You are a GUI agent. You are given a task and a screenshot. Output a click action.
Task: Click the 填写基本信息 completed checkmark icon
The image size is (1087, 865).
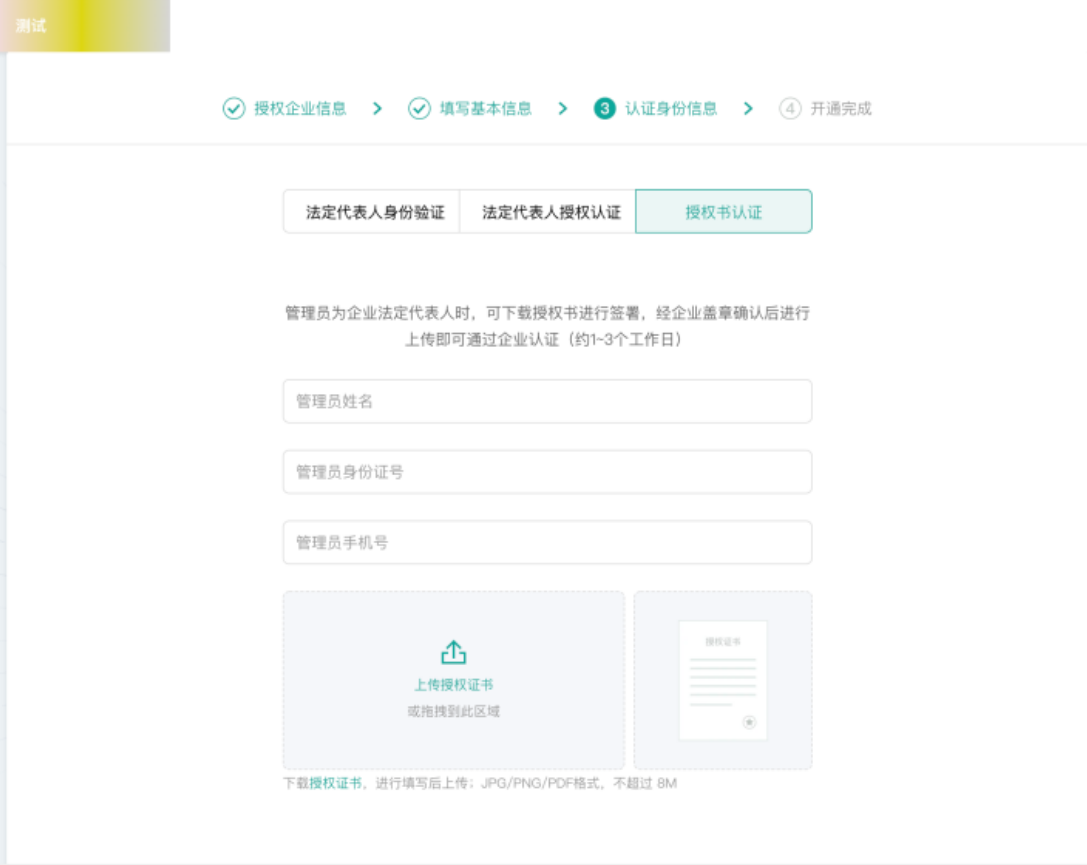(x=419, y=109)
